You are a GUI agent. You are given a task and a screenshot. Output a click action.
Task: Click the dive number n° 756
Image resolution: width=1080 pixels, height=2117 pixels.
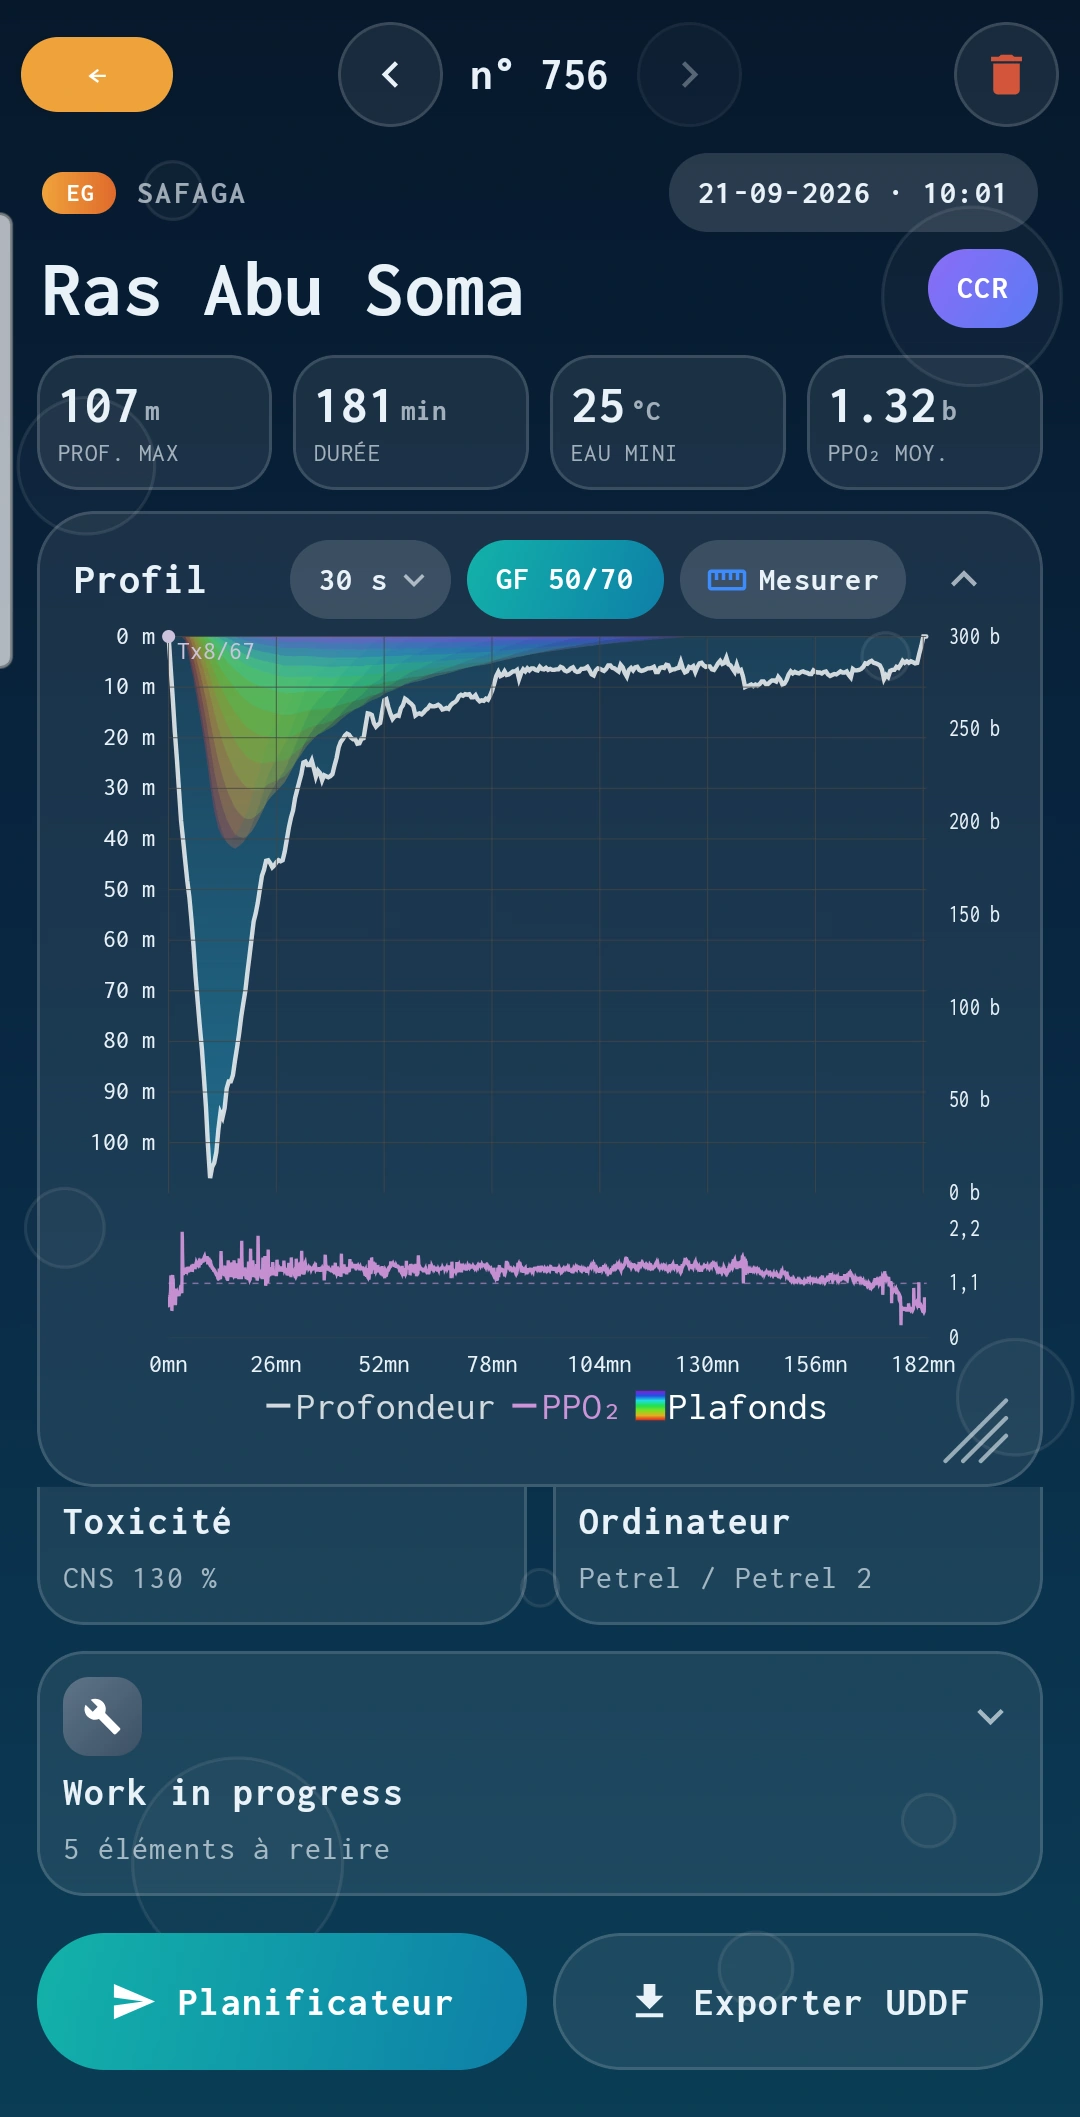pos(539,75)
